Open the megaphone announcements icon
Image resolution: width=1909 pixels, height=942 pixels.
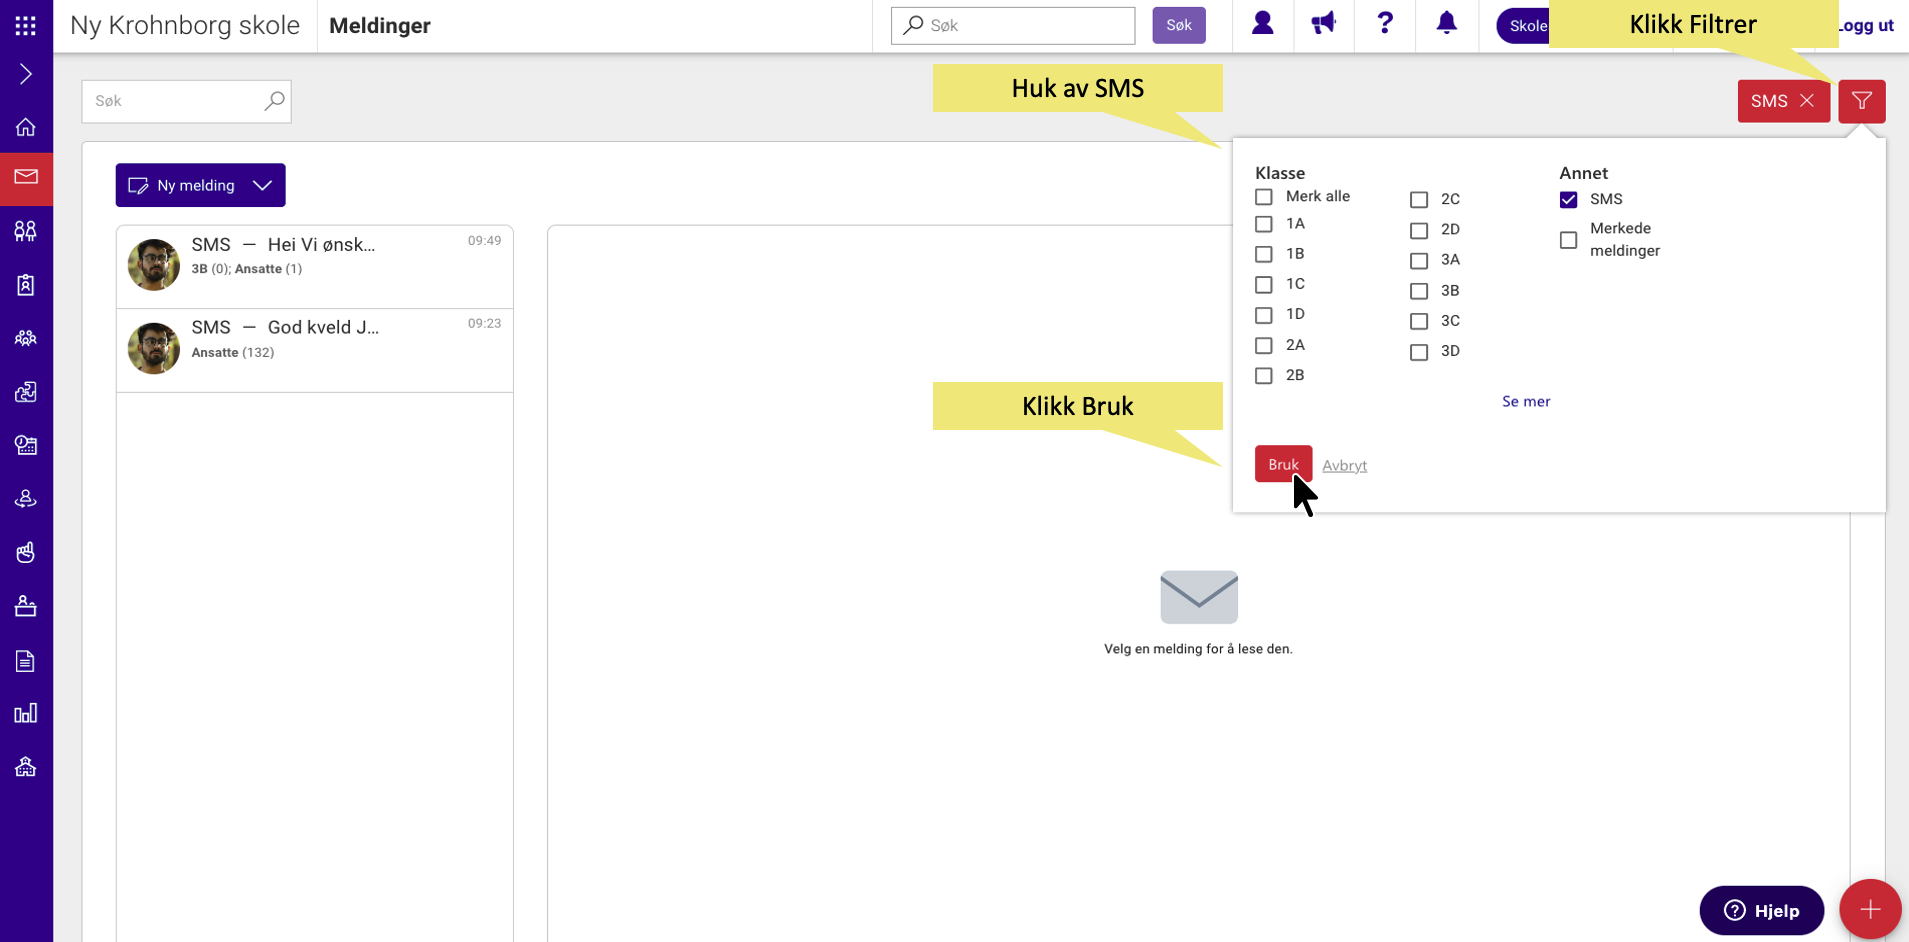1323,24
